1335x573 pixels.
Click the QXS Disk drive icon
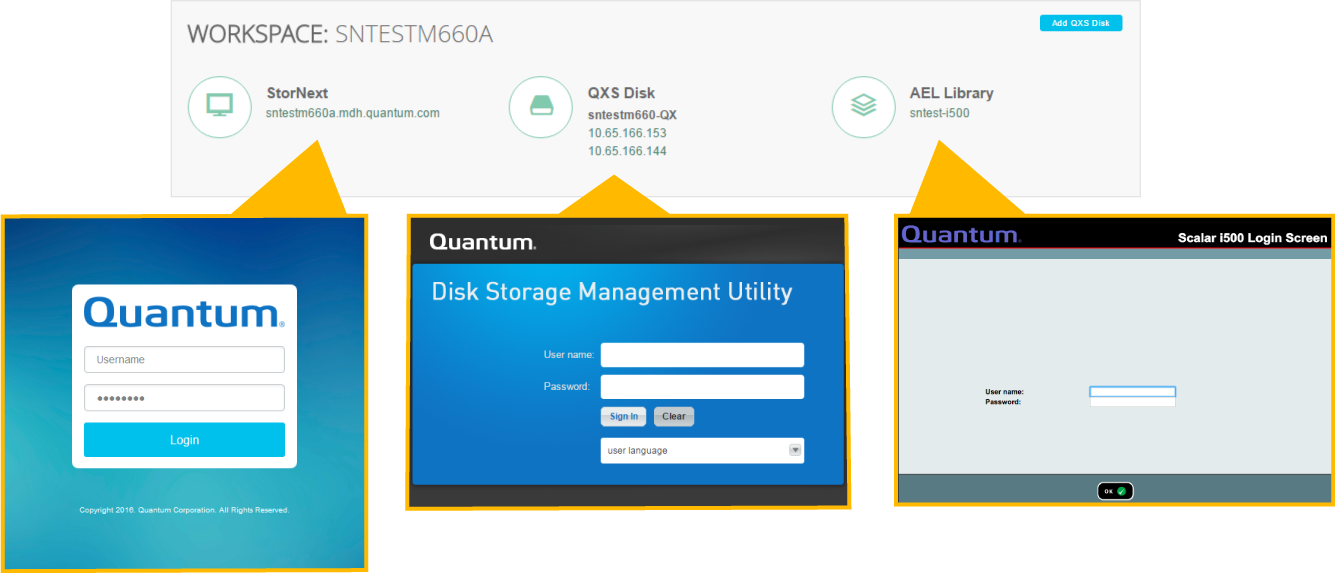(540, 107)
